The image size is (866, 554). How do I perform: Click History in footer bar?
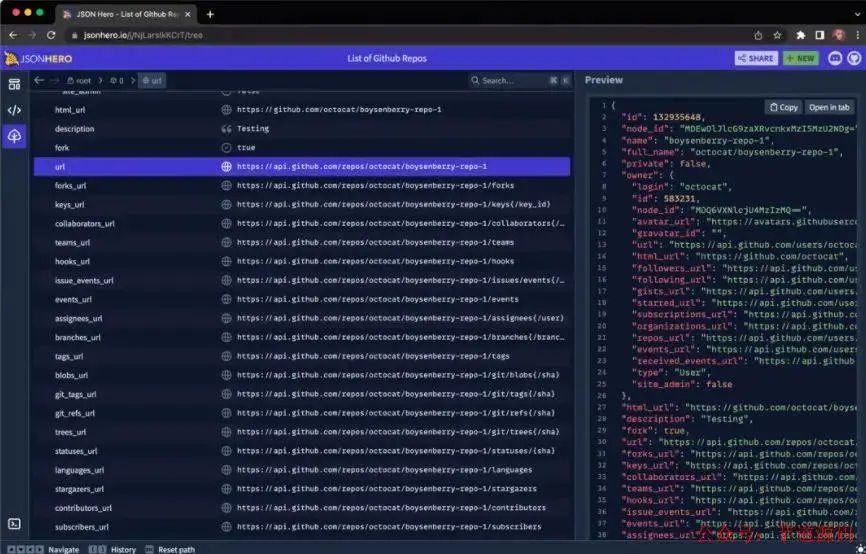(113, 550)
